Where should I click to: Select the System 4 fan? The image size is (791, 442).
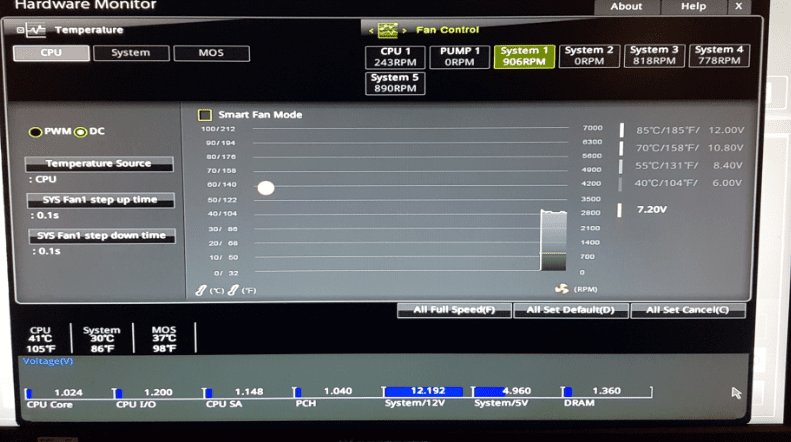pos(719,55)
